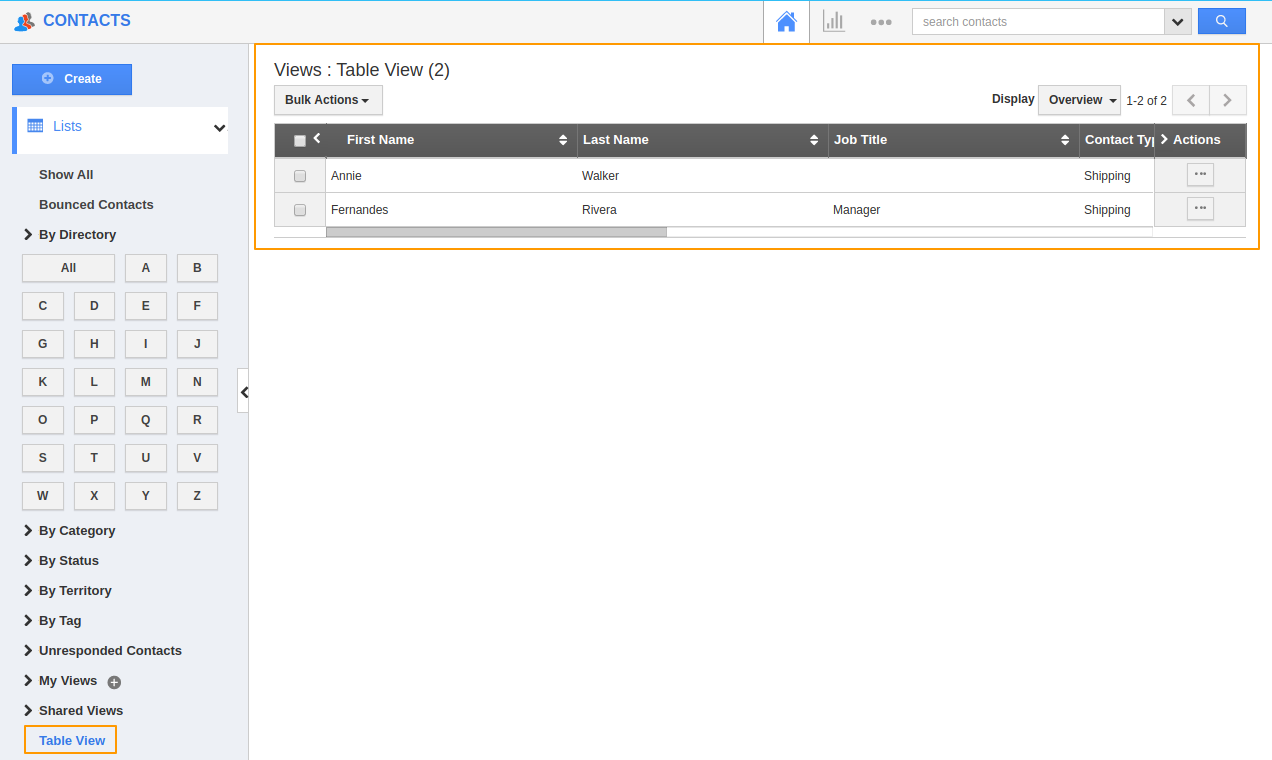Toggle the select-all header checkbox
1272x760 pixels.
point(300,141)
